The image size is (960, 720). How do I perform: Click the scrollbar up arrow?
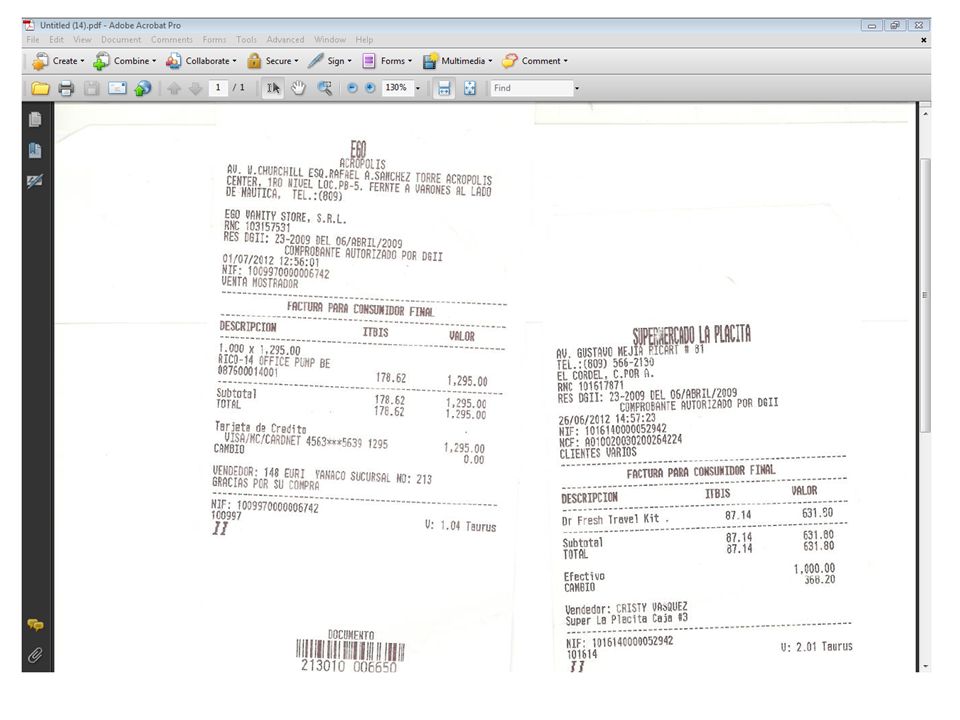click(x=926, y=114)
